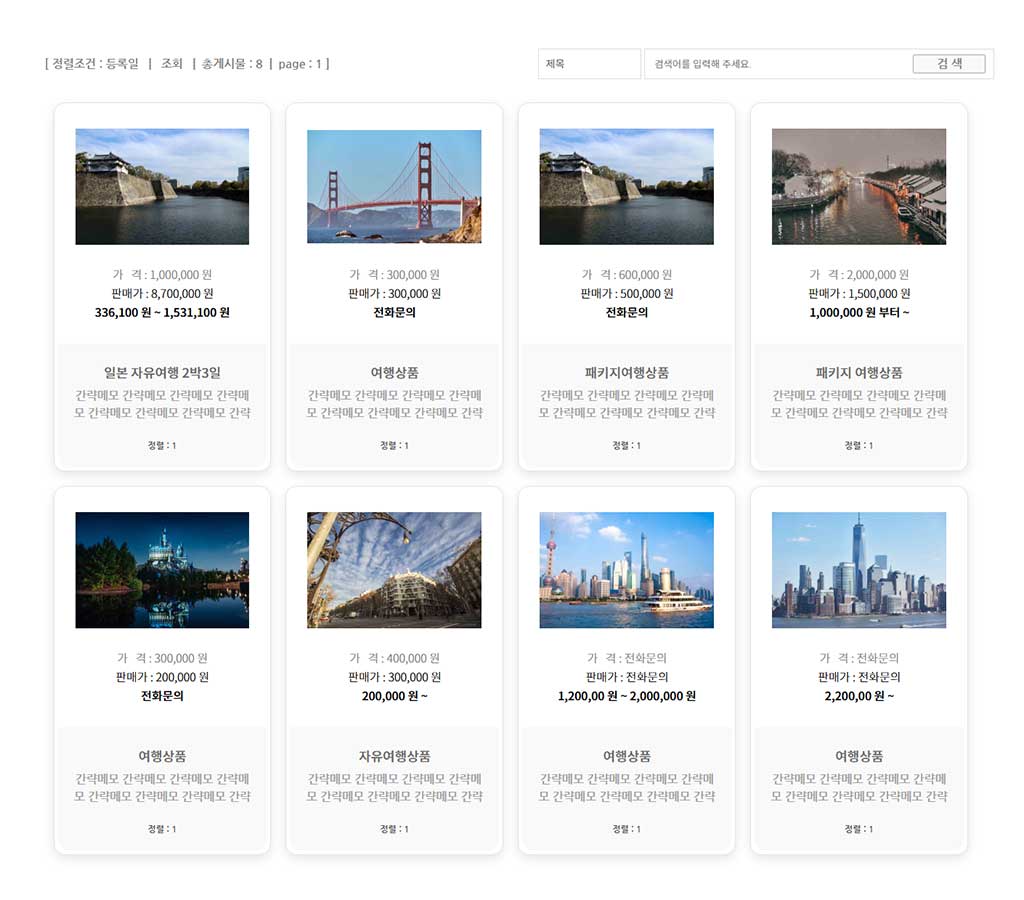Focus the 검색어를 입력해 주세요 search field
The image size is (1024, 900).
pos(777,64)
